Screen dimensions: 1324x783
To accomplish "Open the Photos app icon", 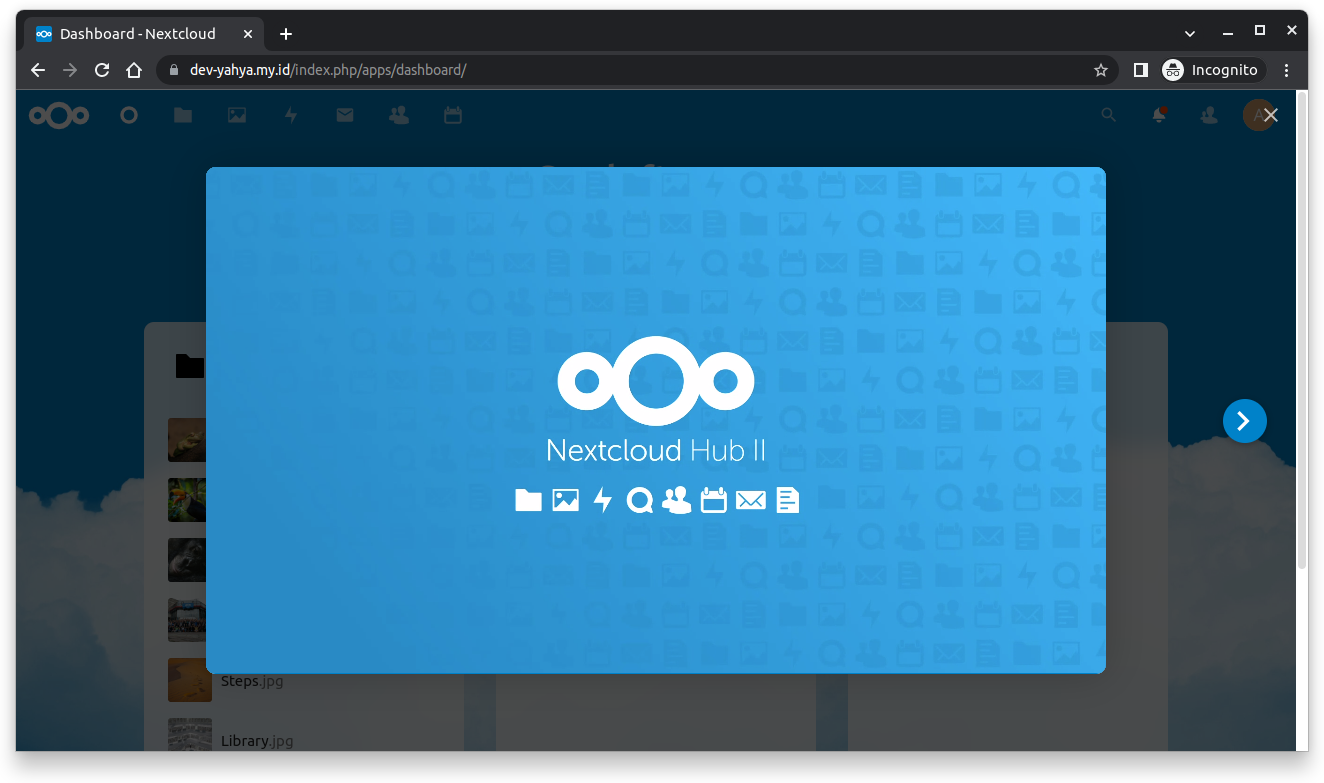I will coord(237,116).
